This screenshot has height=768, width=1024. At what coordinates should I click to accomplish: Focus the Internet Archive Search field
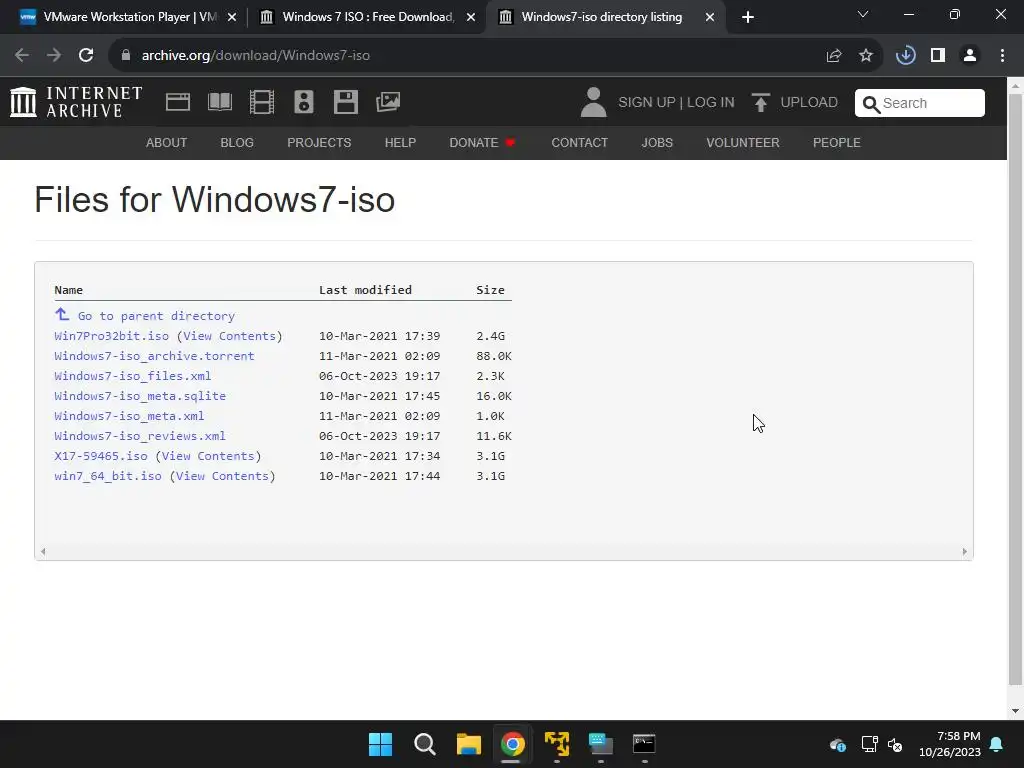920,103
